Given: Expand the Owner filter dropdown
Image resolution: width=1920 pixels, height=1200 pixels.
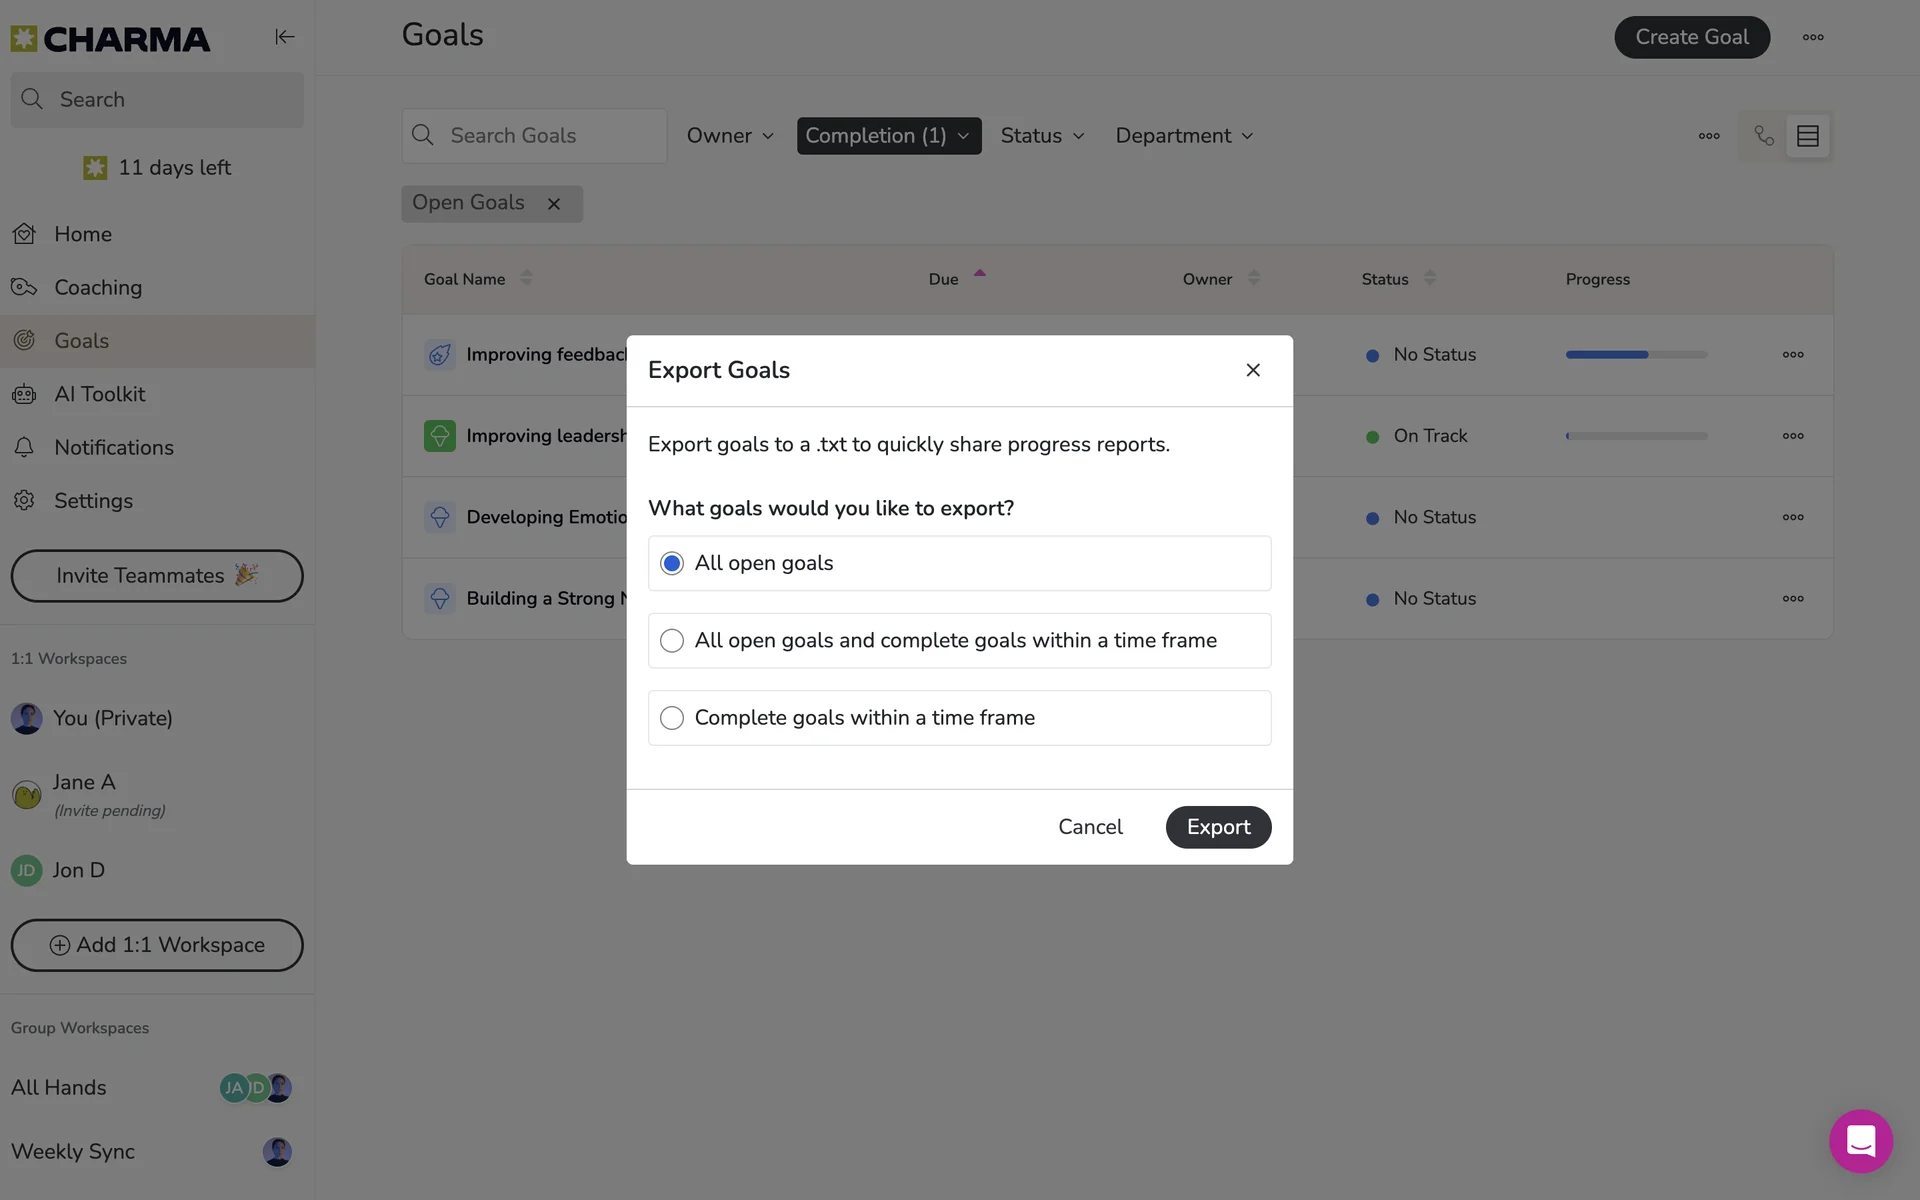Looking at the screenshot, I should 730,136.
